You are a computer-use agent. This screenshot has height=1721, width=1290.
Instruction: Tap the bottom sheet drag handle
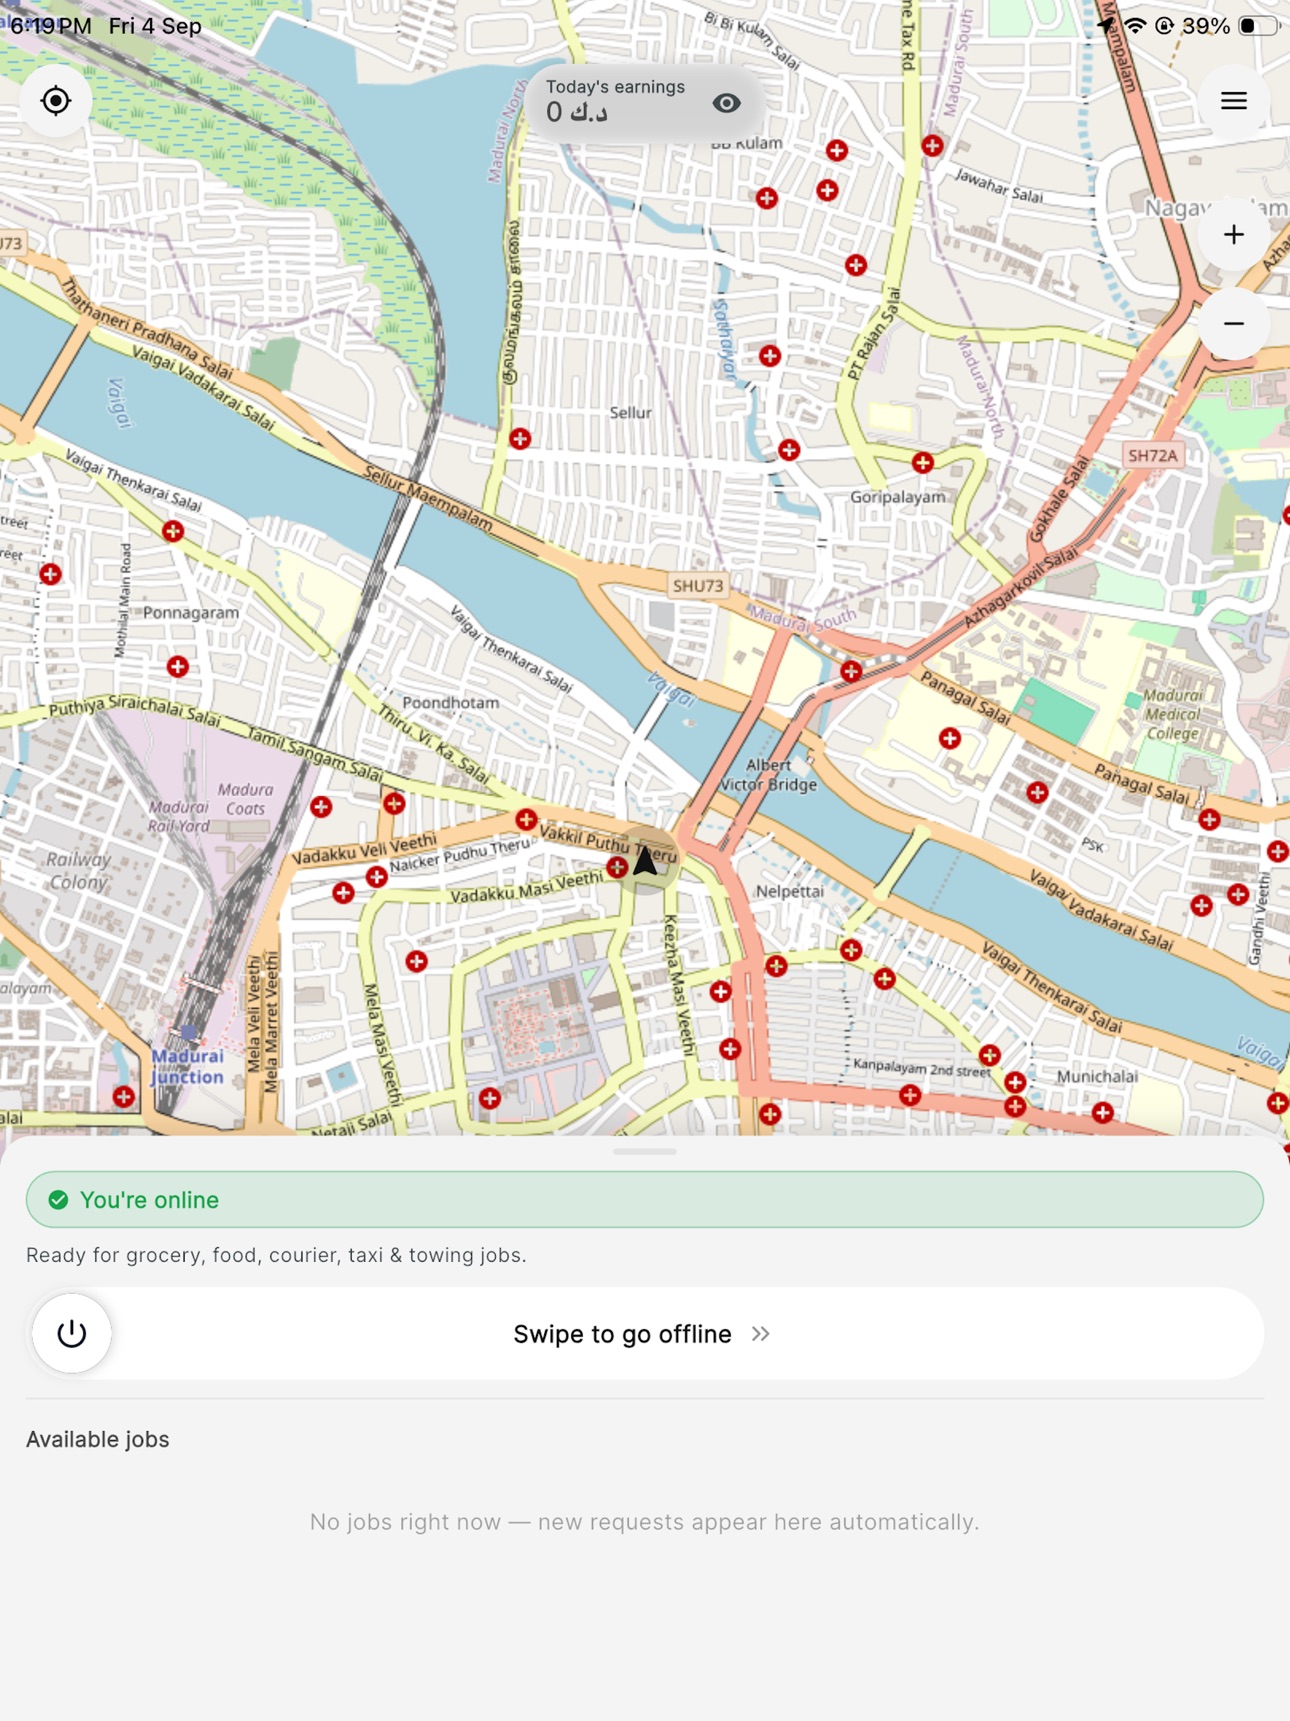[645, 1151]
